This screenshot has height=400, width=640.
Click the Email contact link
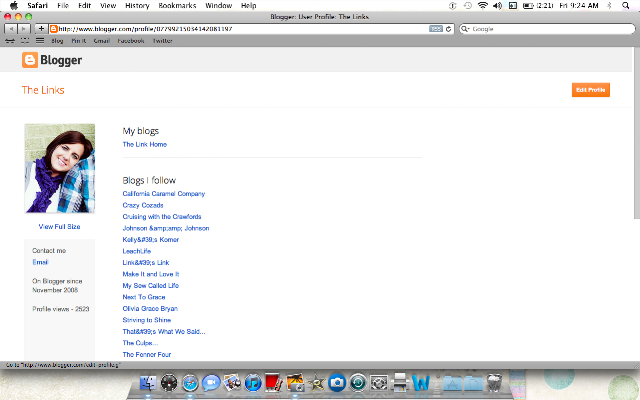[x=40, y=262]
